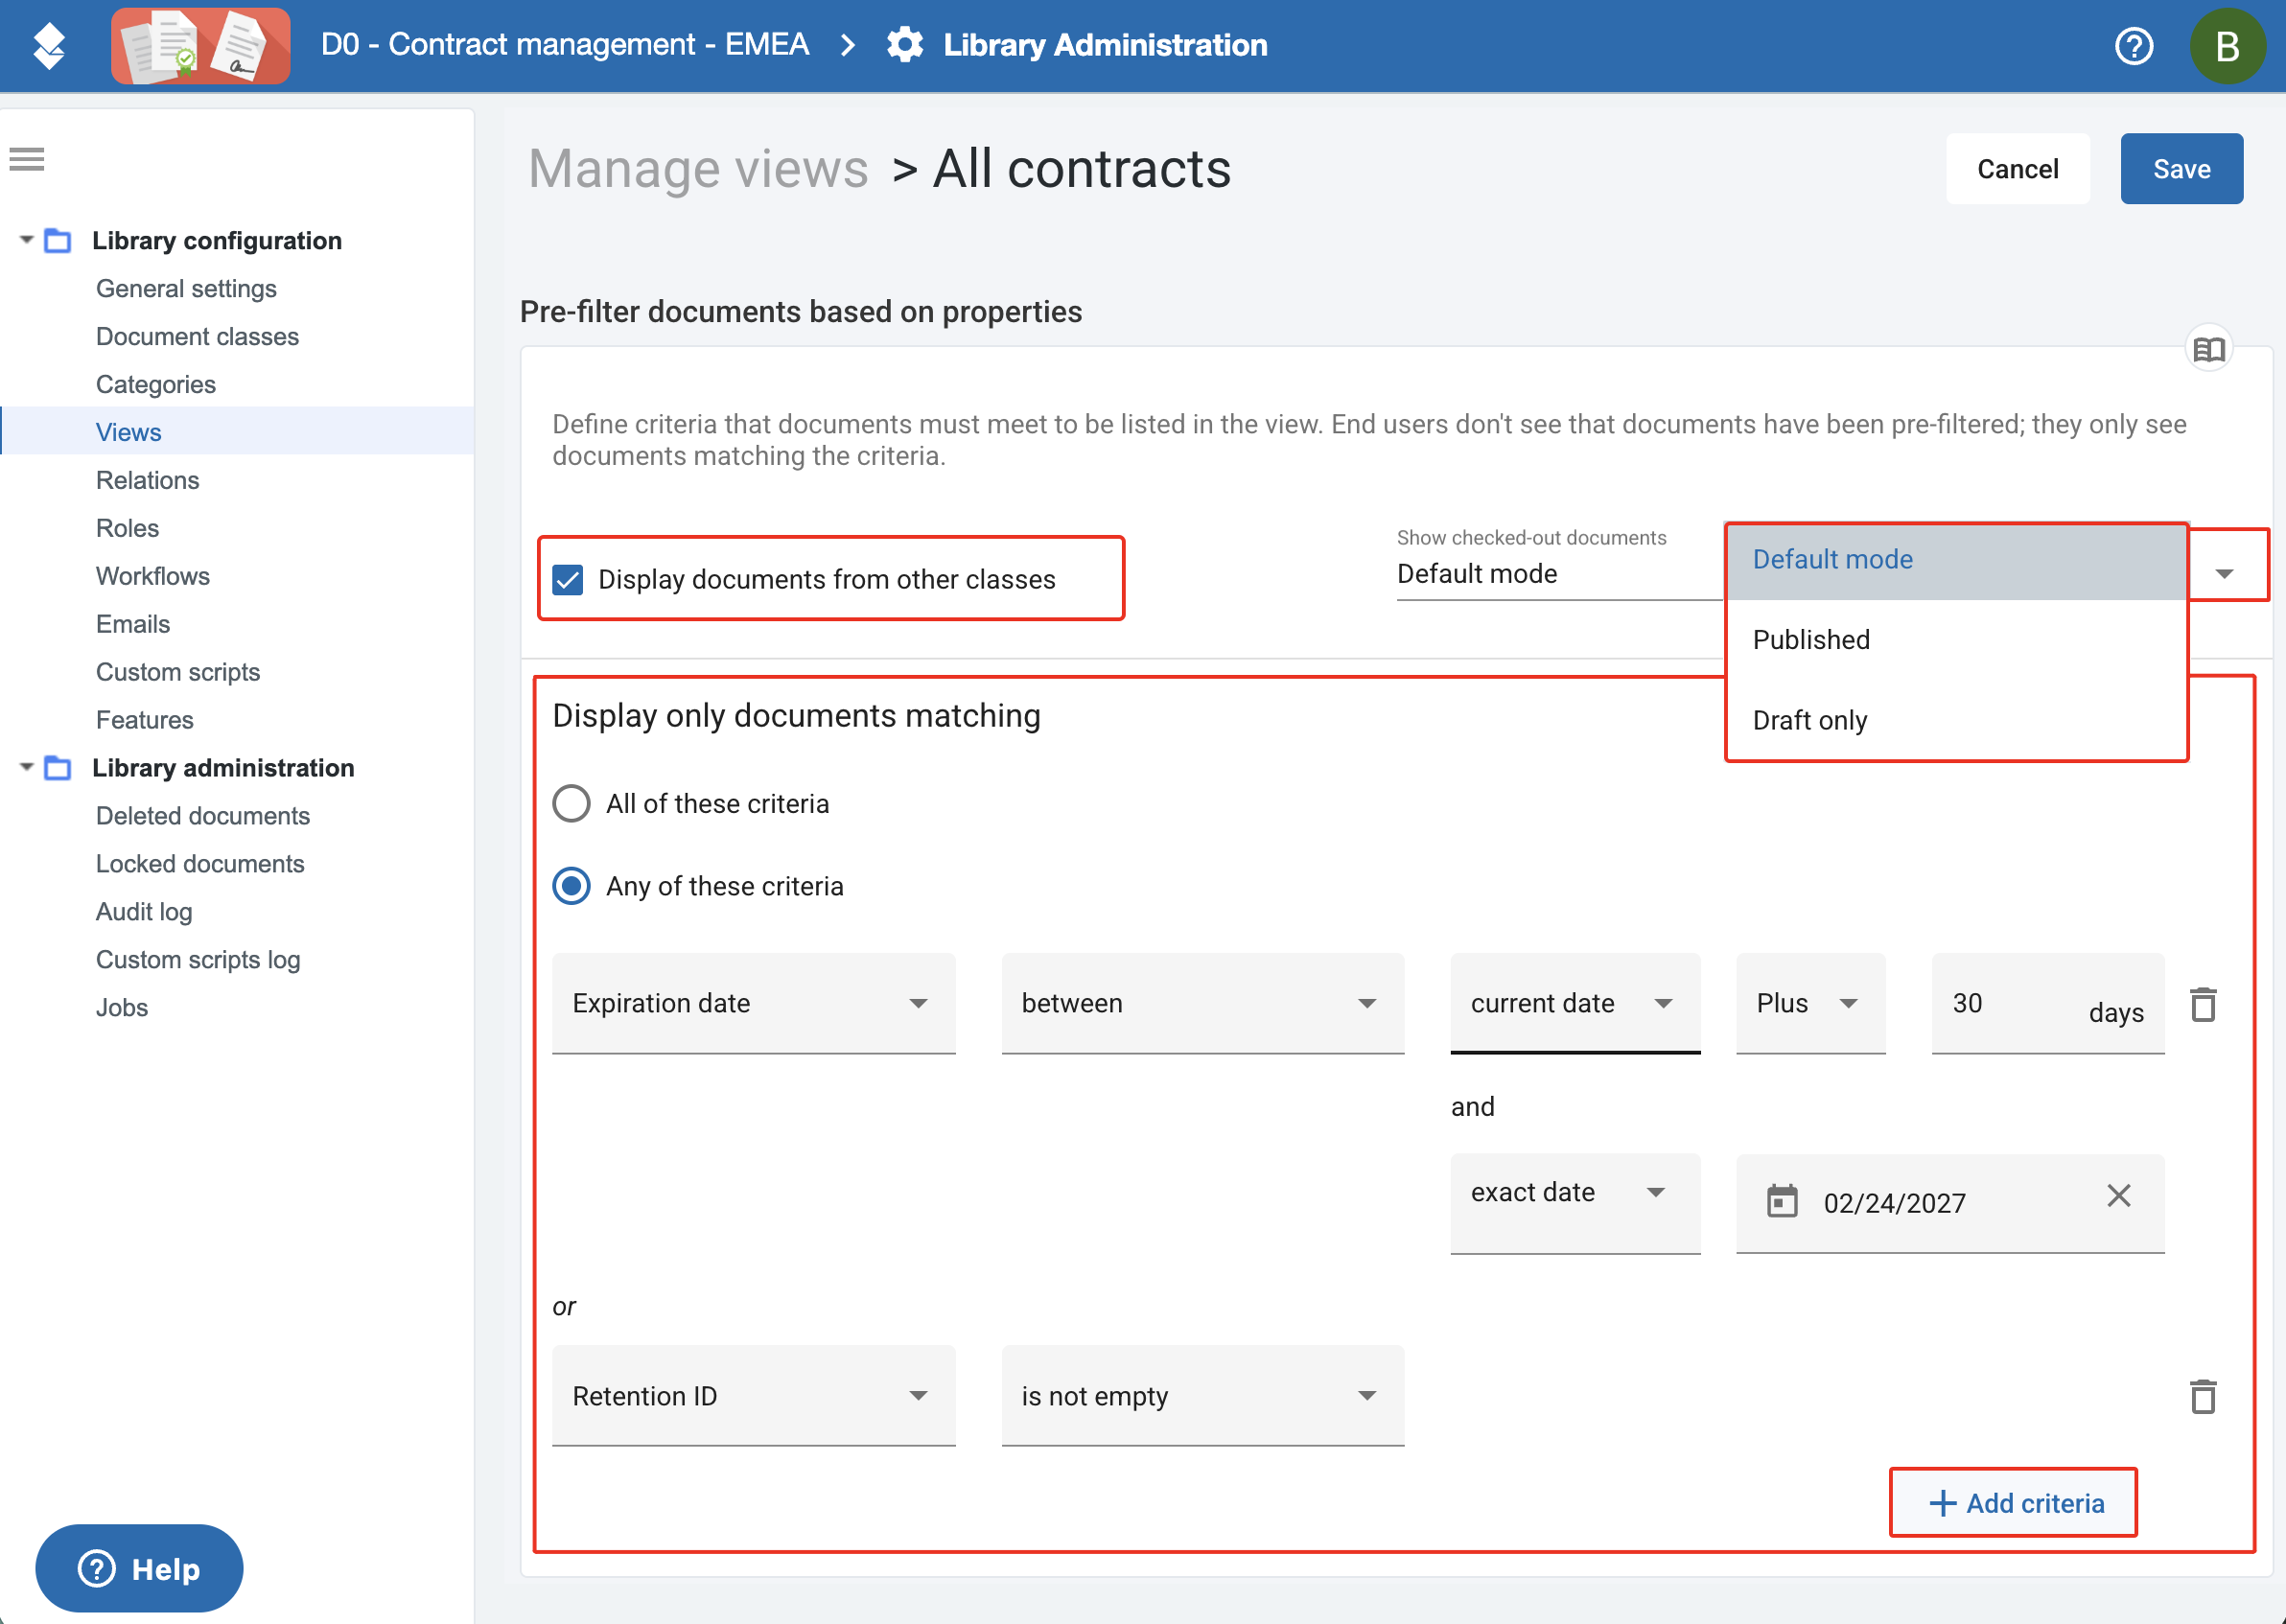Clear the 02/24/2027 date value
Screen dimensions: 2286x1624
click(x=2119, y=1195)
